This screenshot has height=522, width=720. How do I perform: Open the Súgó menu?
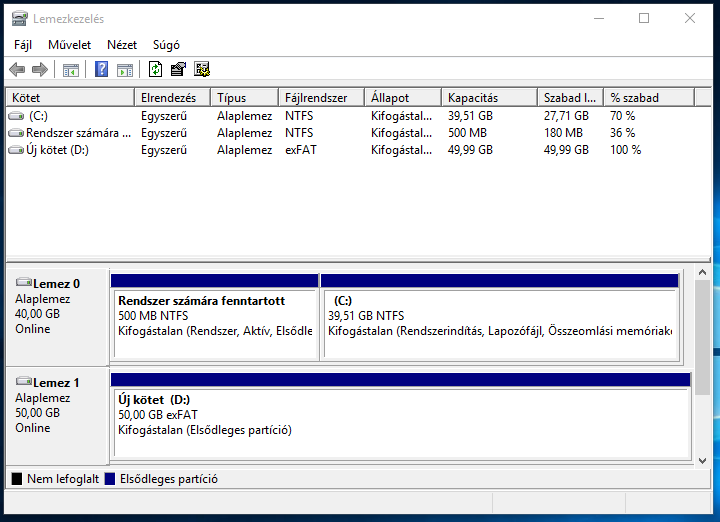pos(166,45)
